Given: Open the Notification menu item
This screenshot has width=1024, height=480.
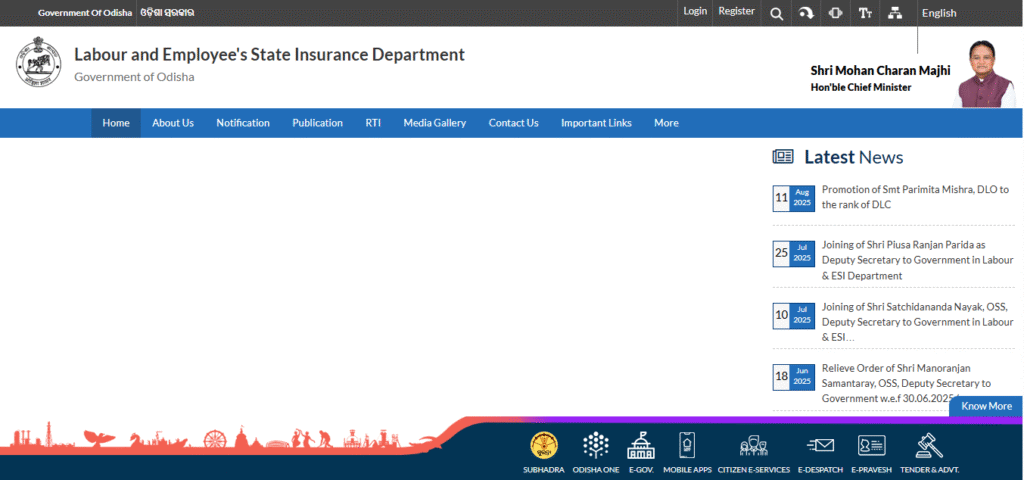Looking at the screenshot, I should (243, 123).
